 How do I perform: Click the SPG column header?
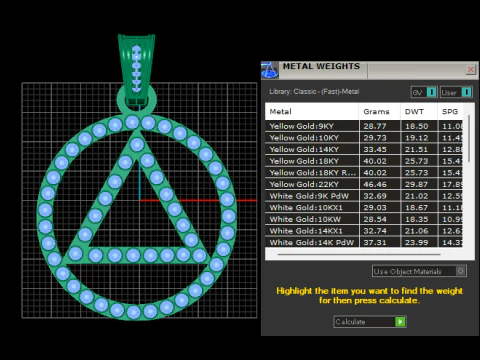450,111
